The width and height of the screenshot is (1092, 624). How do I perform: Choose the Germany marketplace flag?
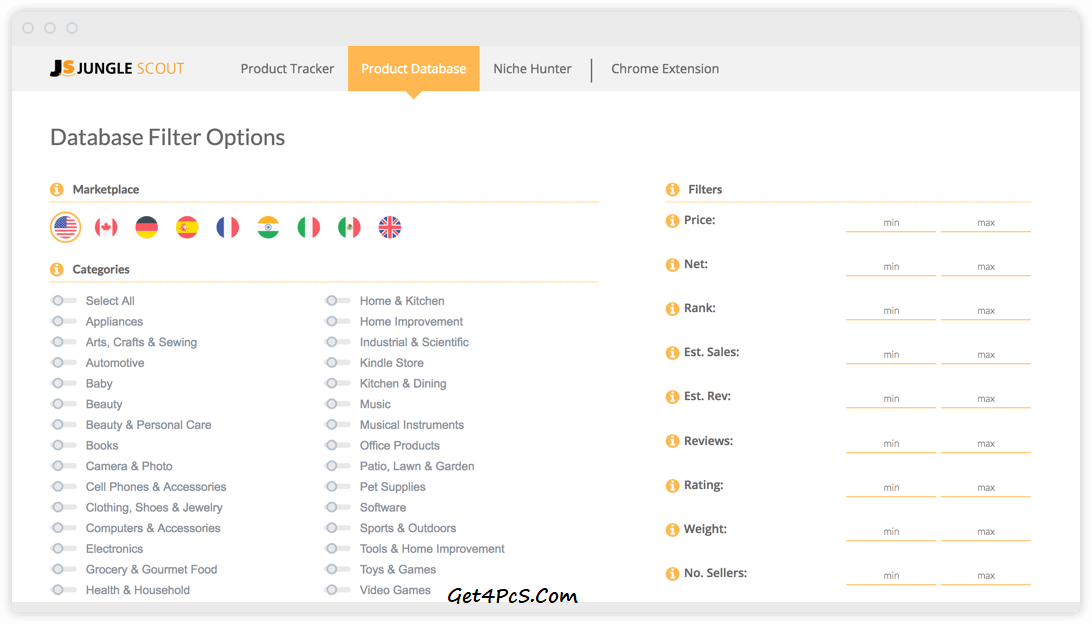[x=147, y=228]
